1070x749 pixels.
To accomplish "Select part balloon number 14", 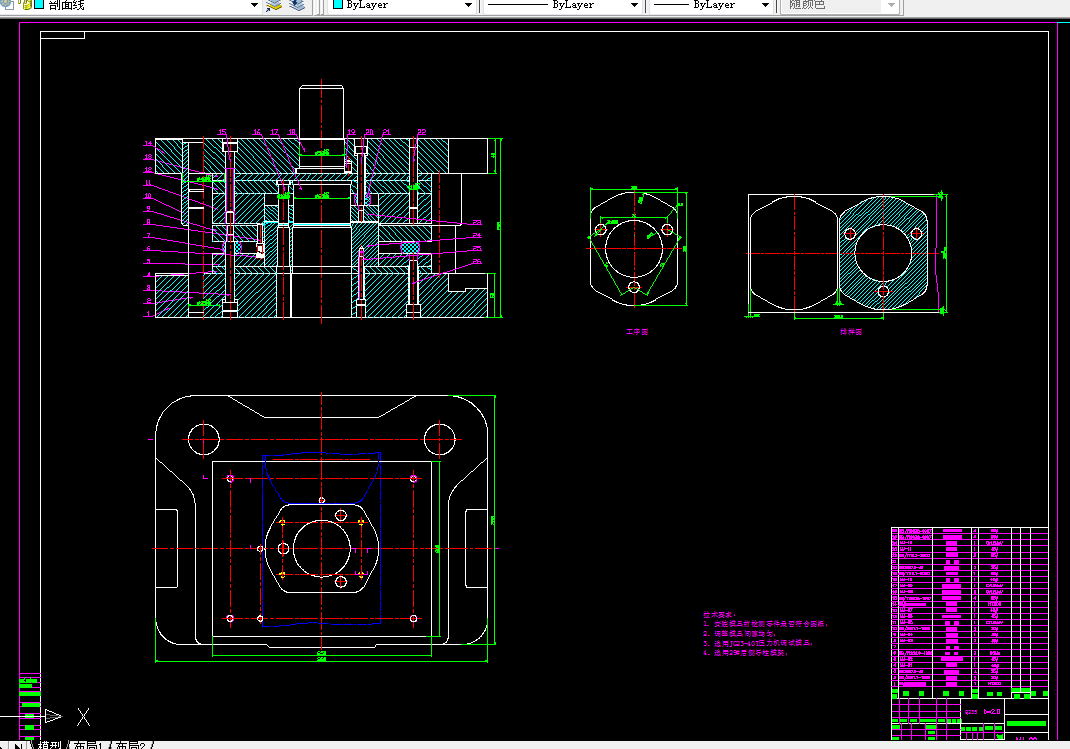I will click(x=148, y=143).
